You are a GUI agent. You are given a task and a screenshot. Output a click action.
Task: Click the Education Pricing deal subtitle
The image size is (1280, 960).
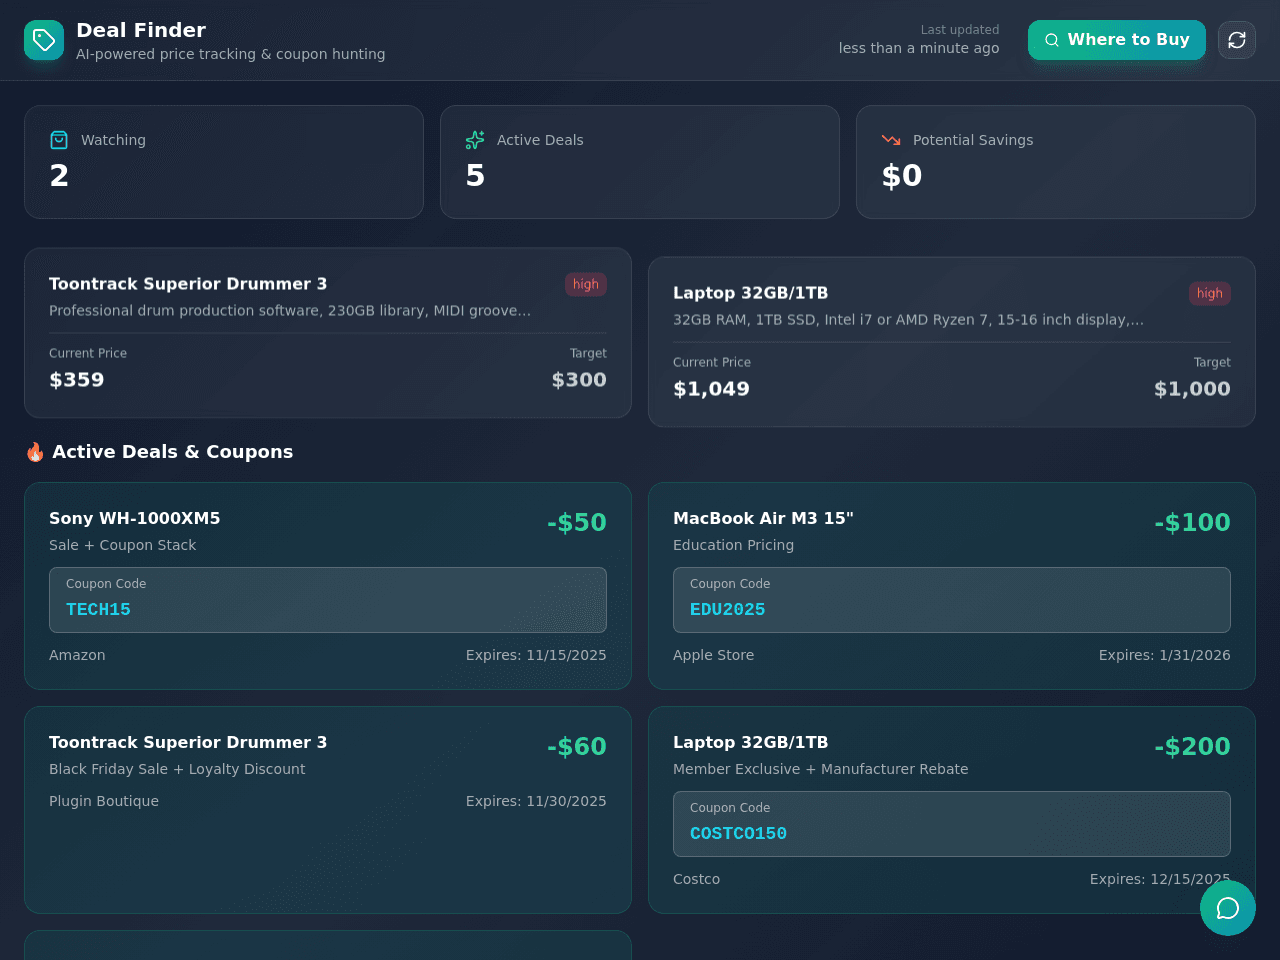click(734, 545)
